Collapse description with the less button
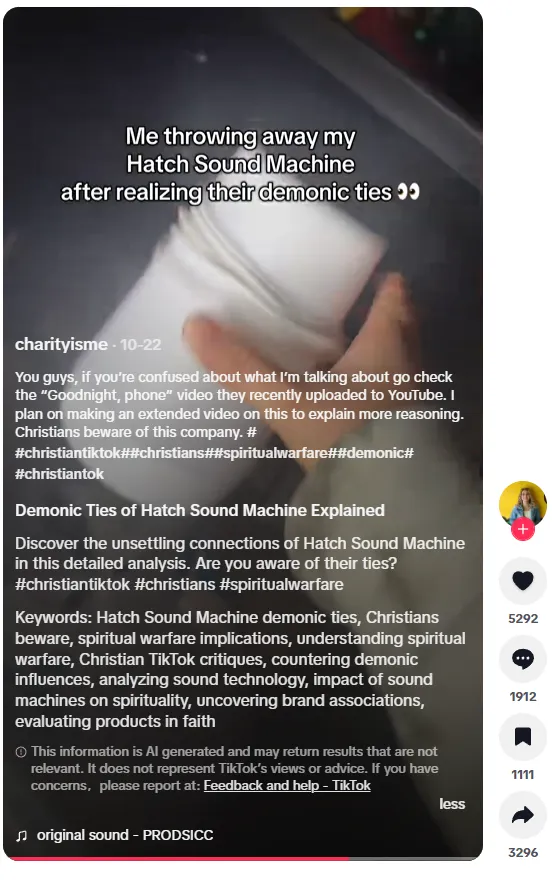Screen dimensions: 557x882 pos(452,804)
